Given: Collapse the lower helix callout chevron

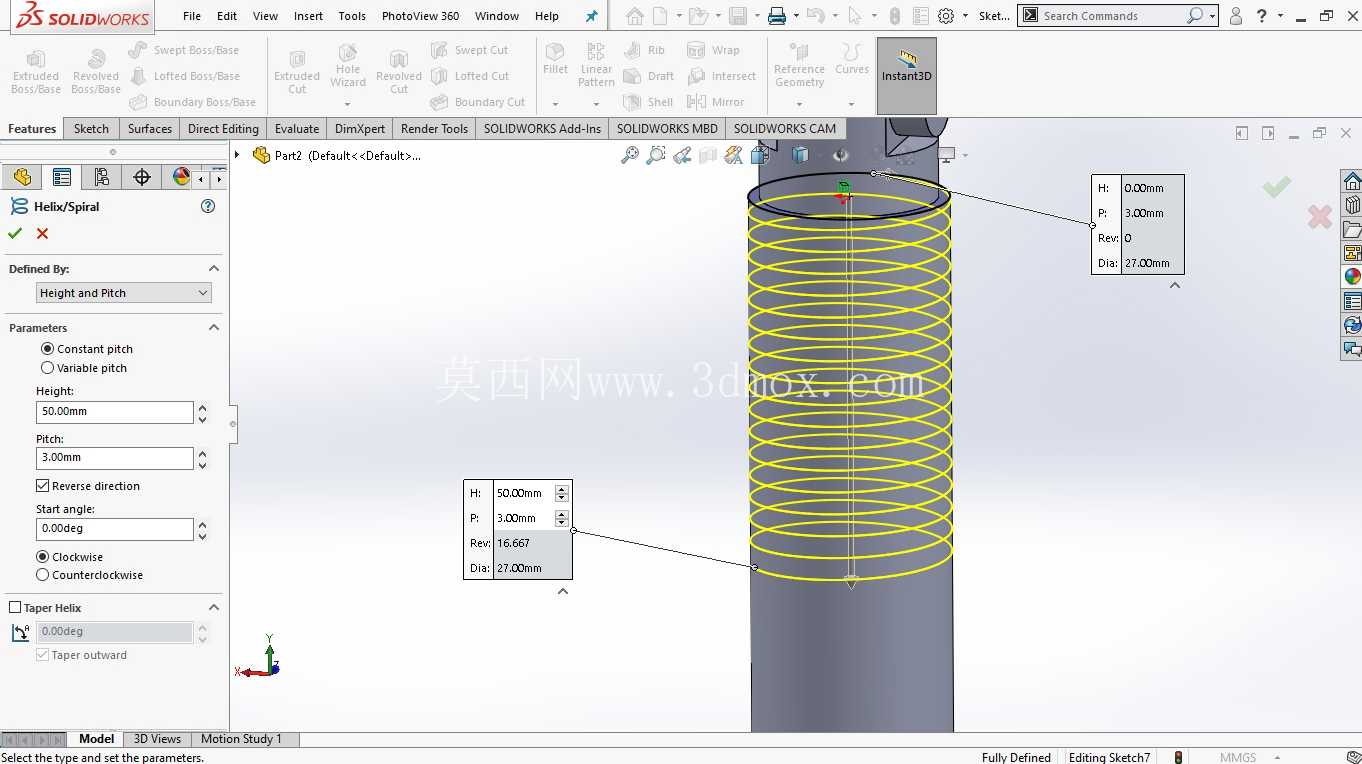Looking at the screenshot, I should pos(563,591).
